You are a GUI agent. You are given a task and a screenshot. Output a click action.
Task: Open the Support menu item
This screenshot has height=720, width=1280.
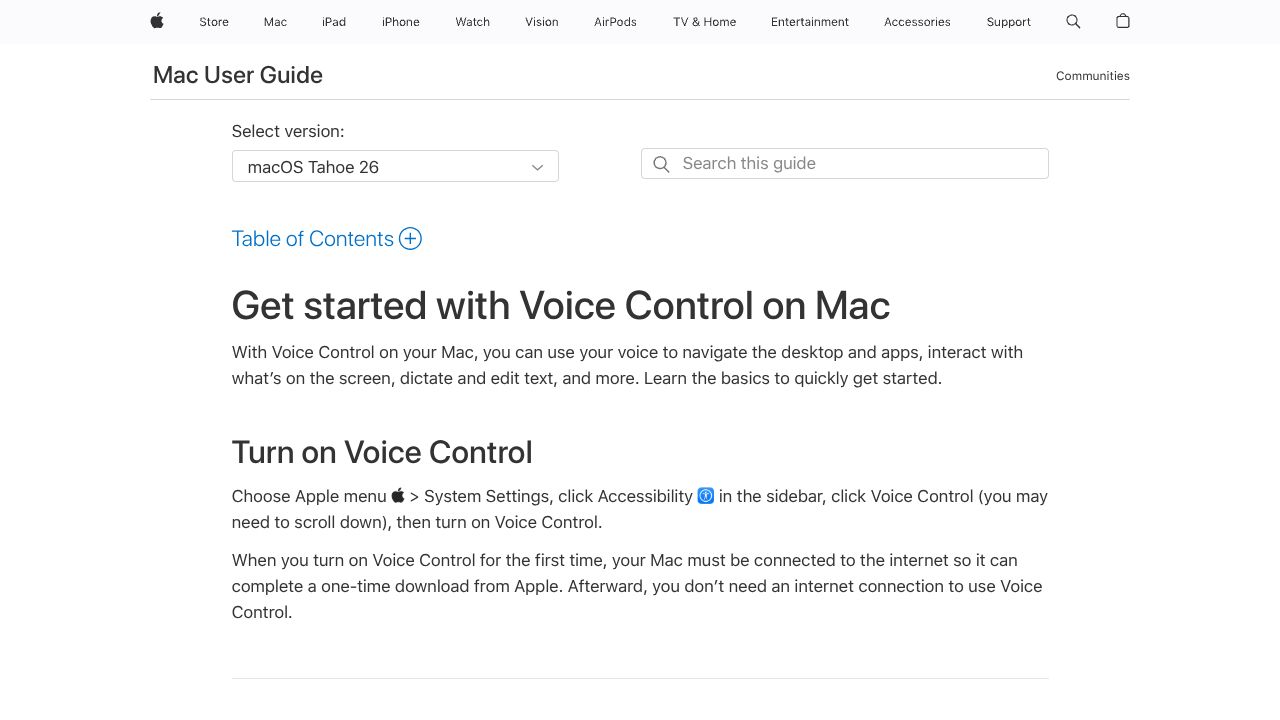pyautogui.click(x=1008, y=21)
